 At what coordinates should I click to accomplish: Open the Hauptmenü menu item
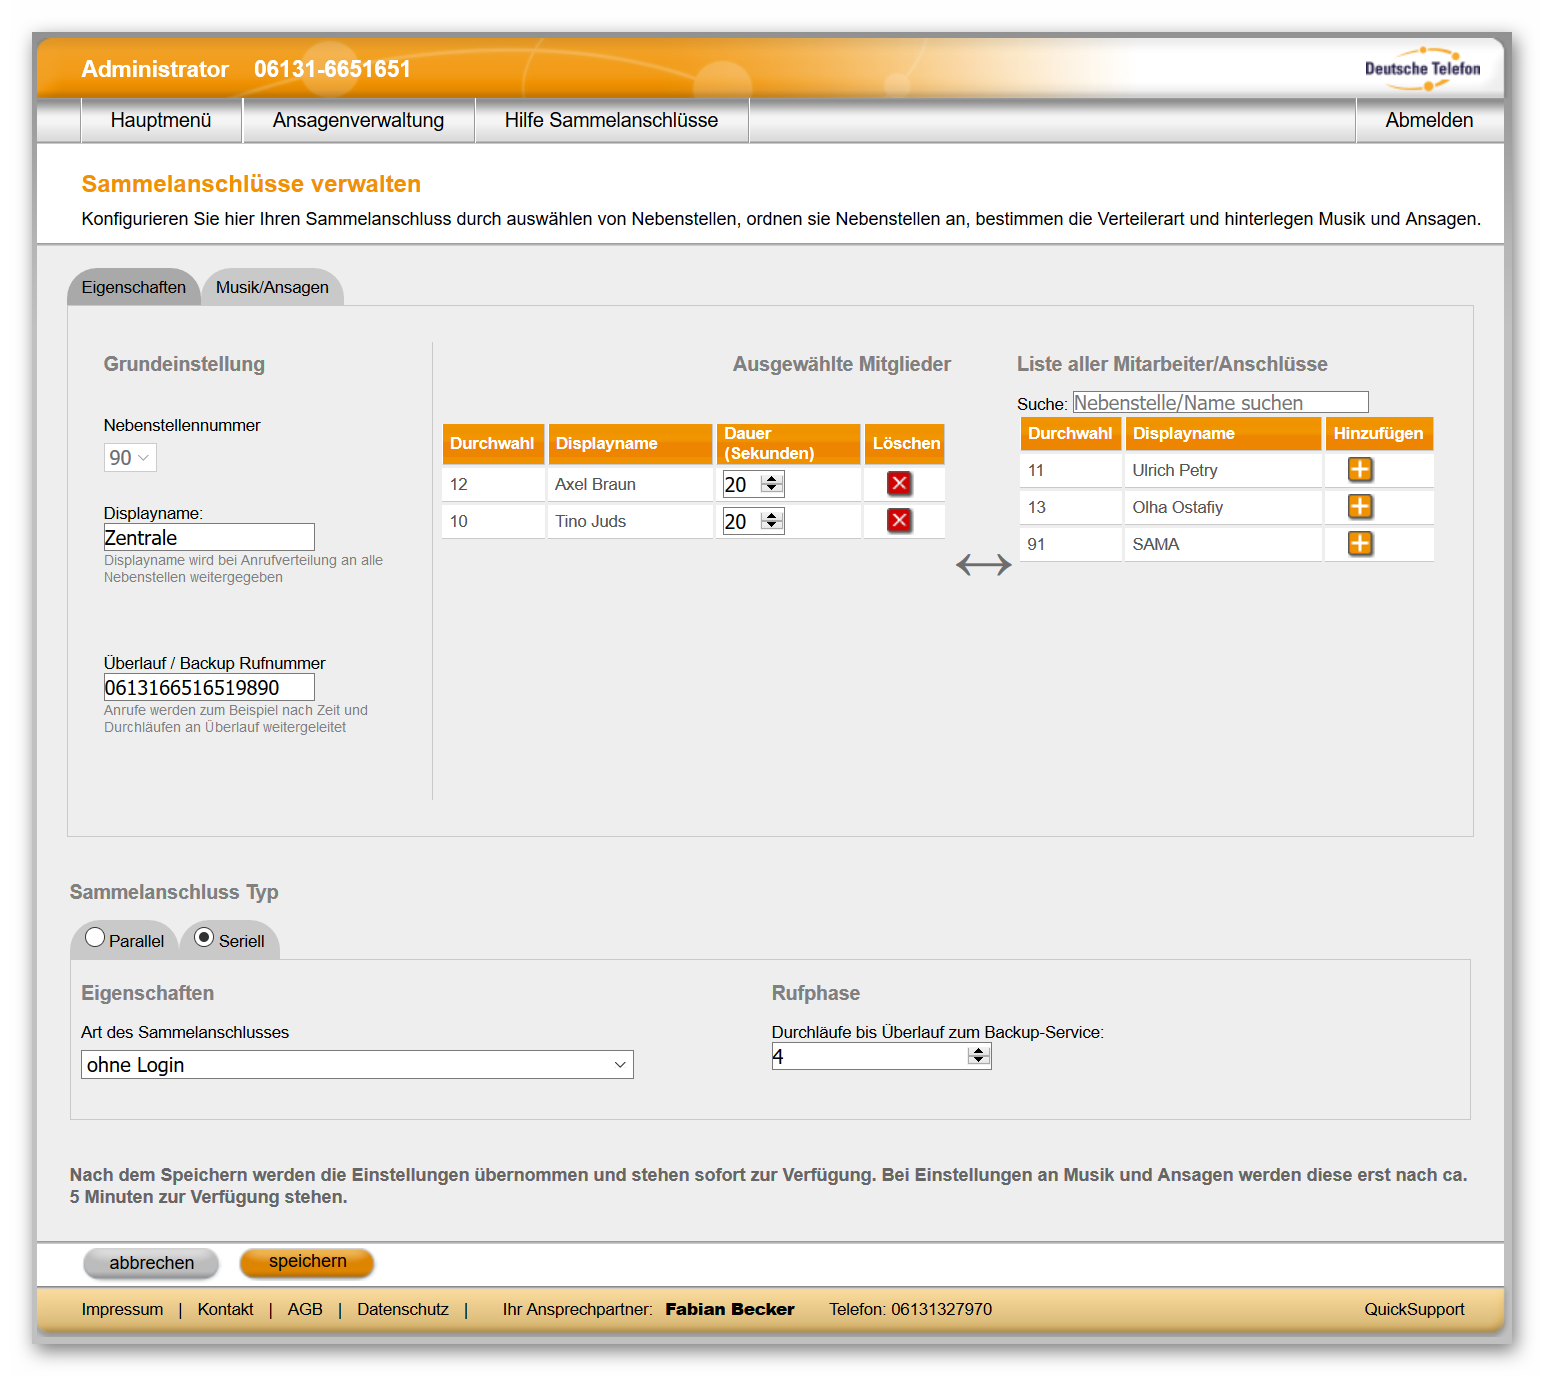tap(161, 120)
